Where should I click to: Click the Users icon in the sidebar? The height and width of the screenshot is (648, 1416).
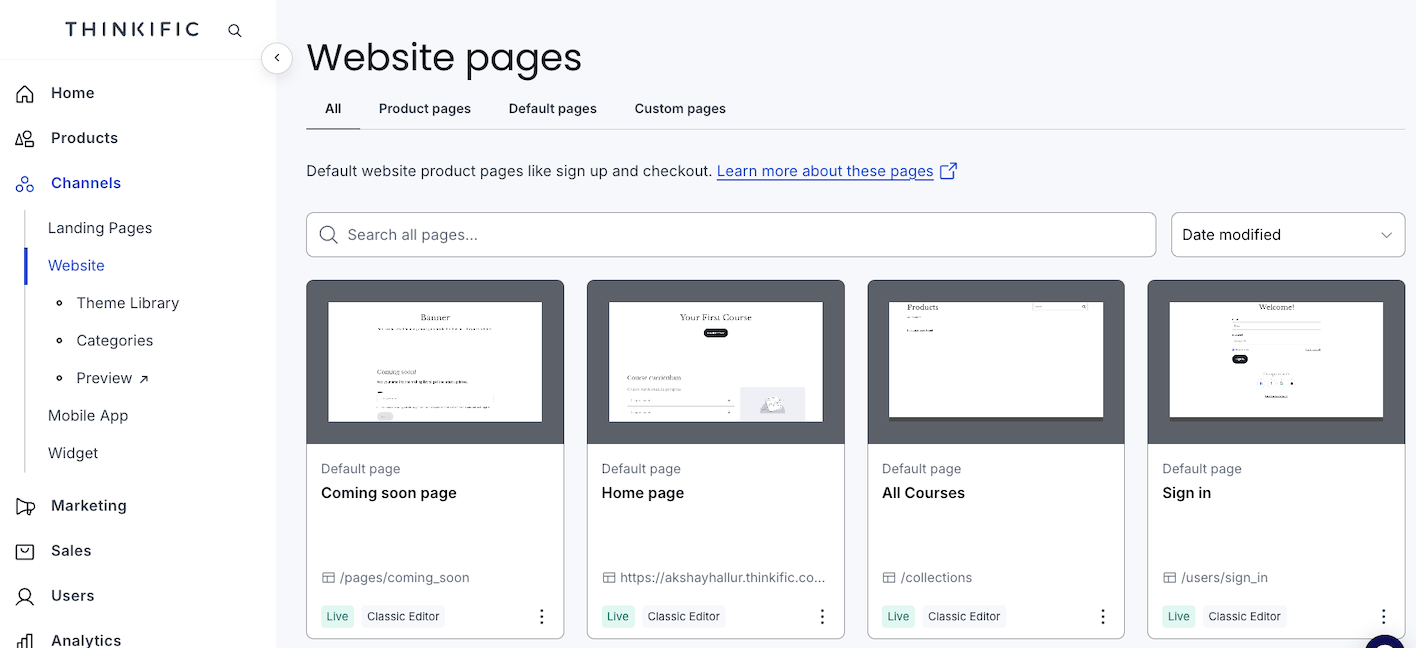[25, 595]
